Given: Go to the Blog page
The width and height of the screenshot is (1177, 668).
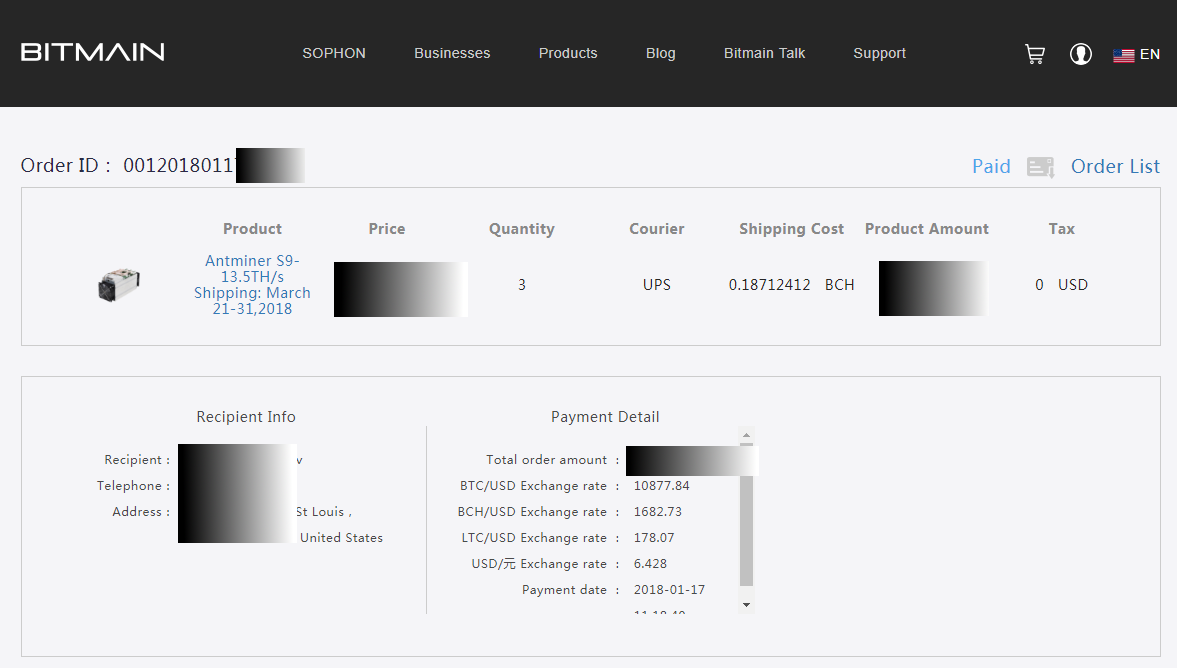Looking at the screenshot, I should [661, 53].
